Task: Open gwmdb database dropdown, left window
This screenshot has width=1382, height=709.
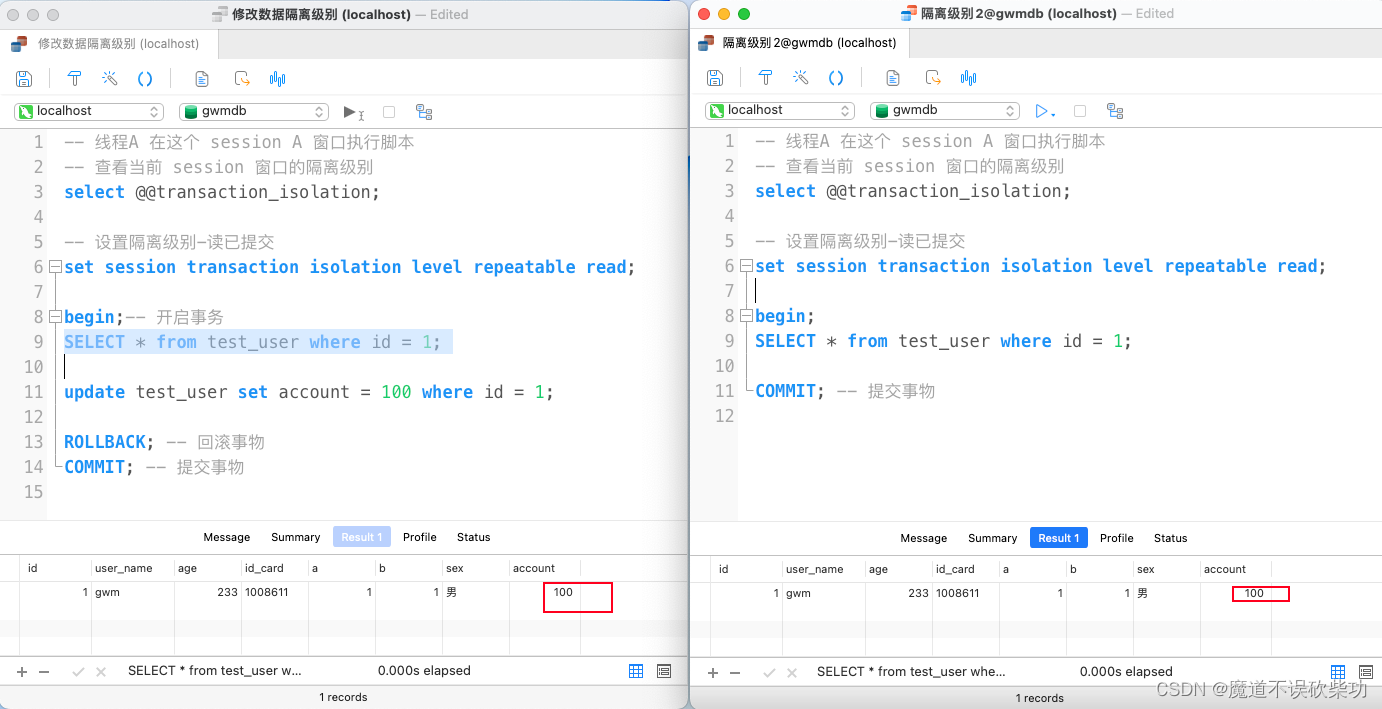Action: click(254, 111)
